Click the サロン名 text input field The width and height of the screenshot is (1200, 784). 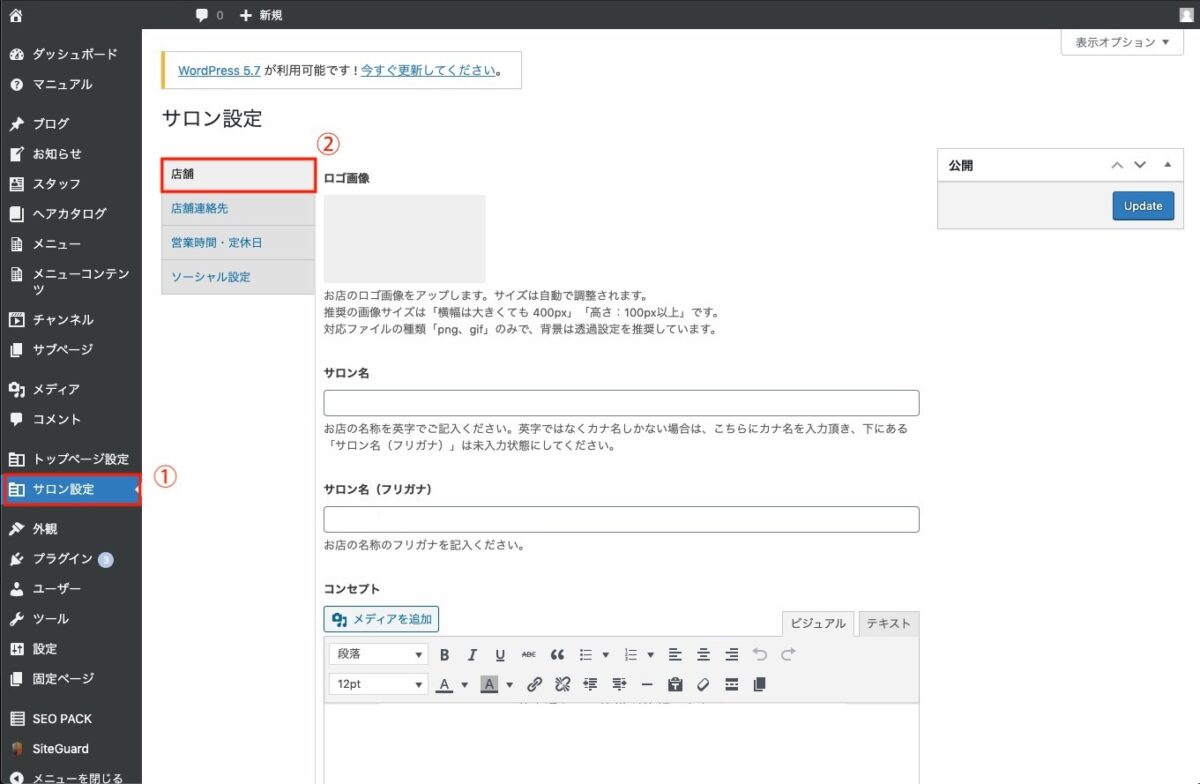pos(621,403)
